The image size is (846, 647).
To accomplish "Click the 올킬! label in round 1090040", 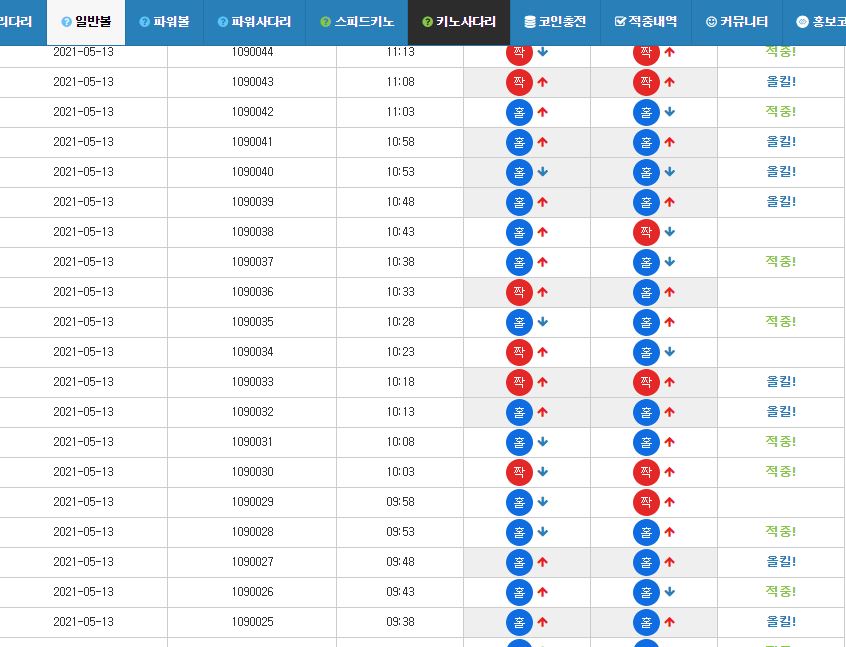I will pos(781,172).
